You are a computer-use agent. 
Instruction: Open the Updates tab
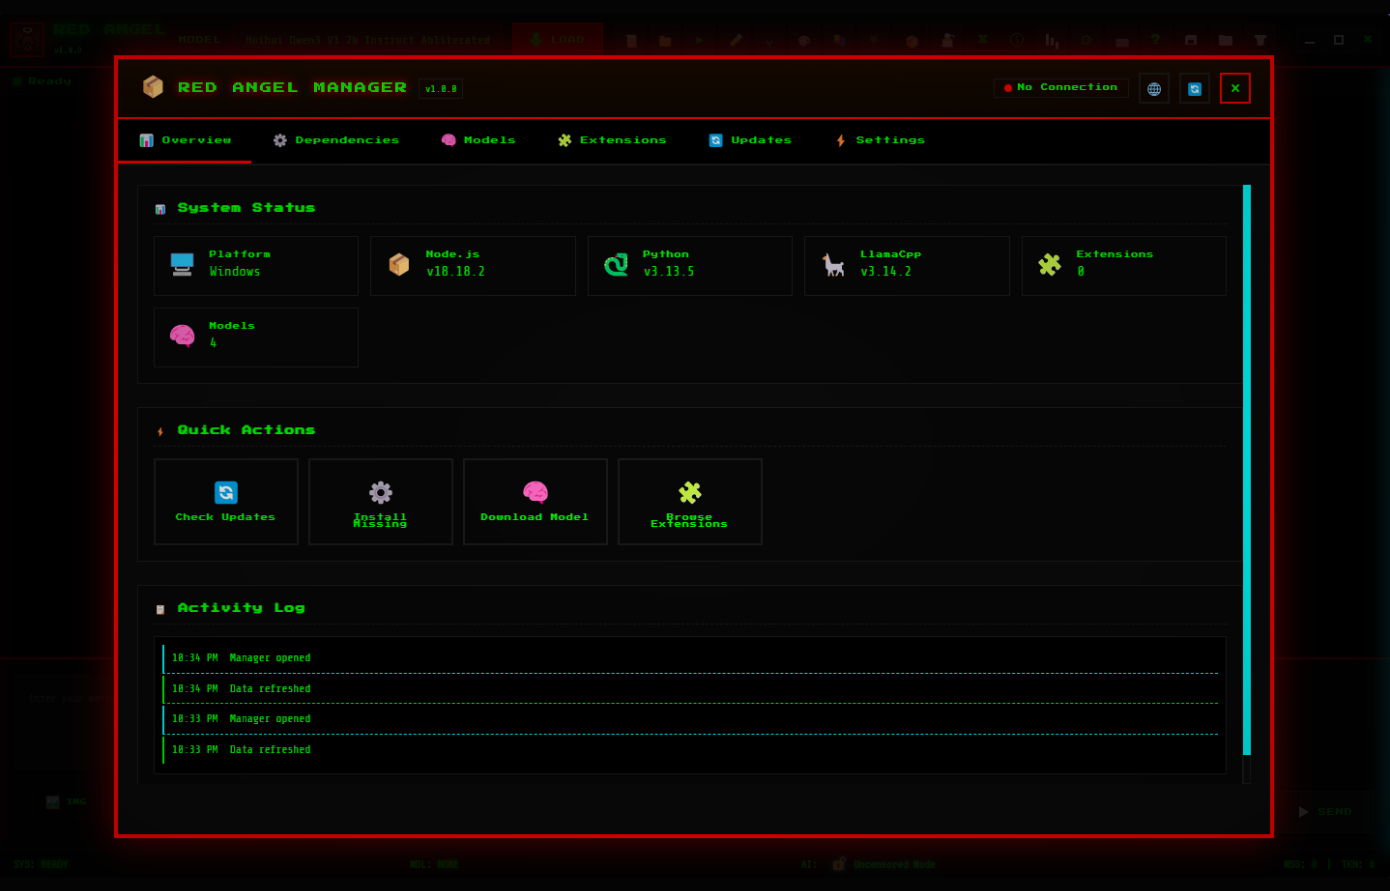click(x=750, y=141)
